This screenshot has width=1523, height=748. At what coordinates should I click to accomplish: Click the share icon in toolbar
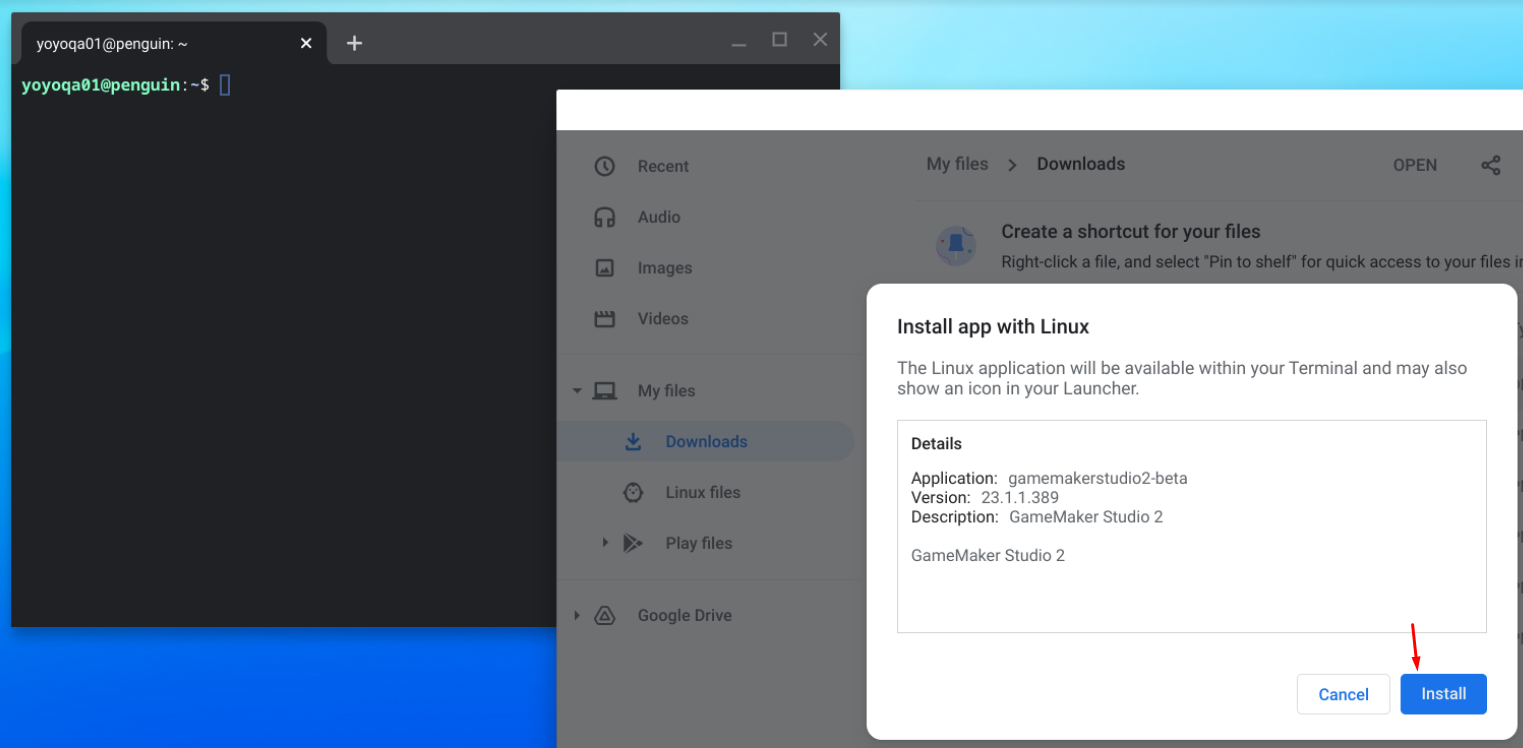[x=1490, y=165]
